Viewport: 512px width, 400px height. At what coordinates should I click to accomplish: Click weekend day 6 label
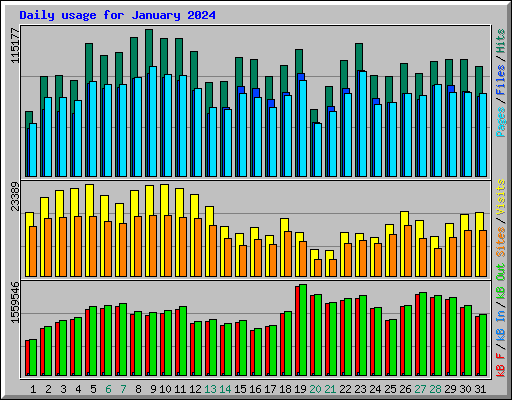(108, 389)
